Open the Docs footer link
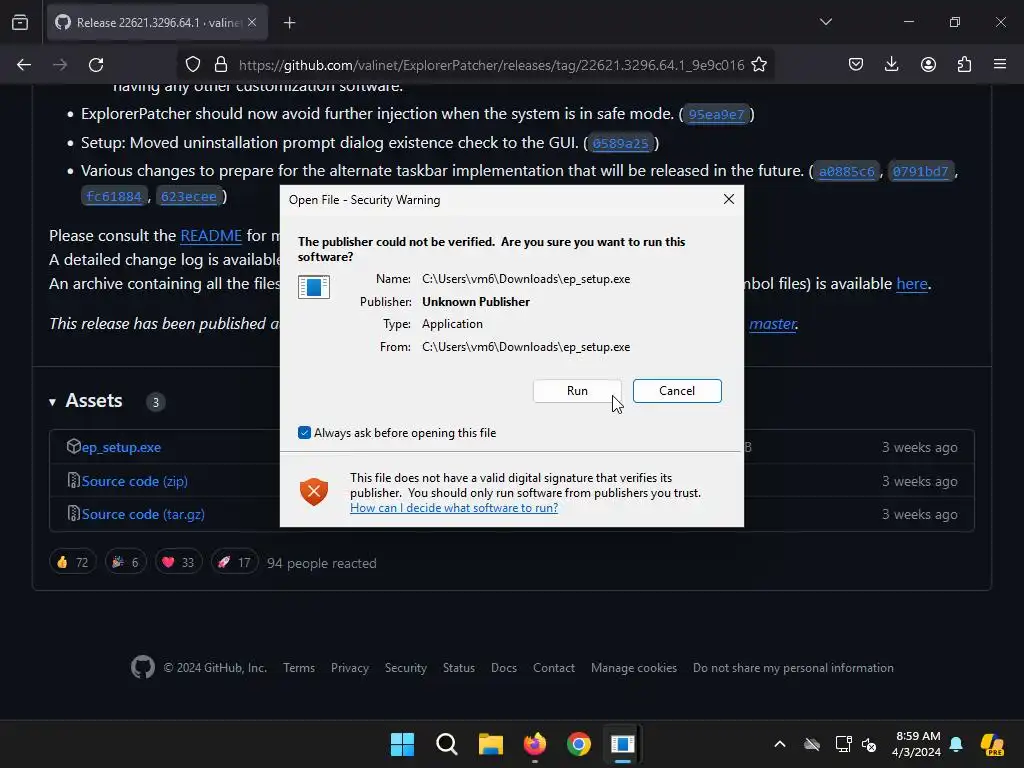The image size is (1024, 768). tap(504, 667)
